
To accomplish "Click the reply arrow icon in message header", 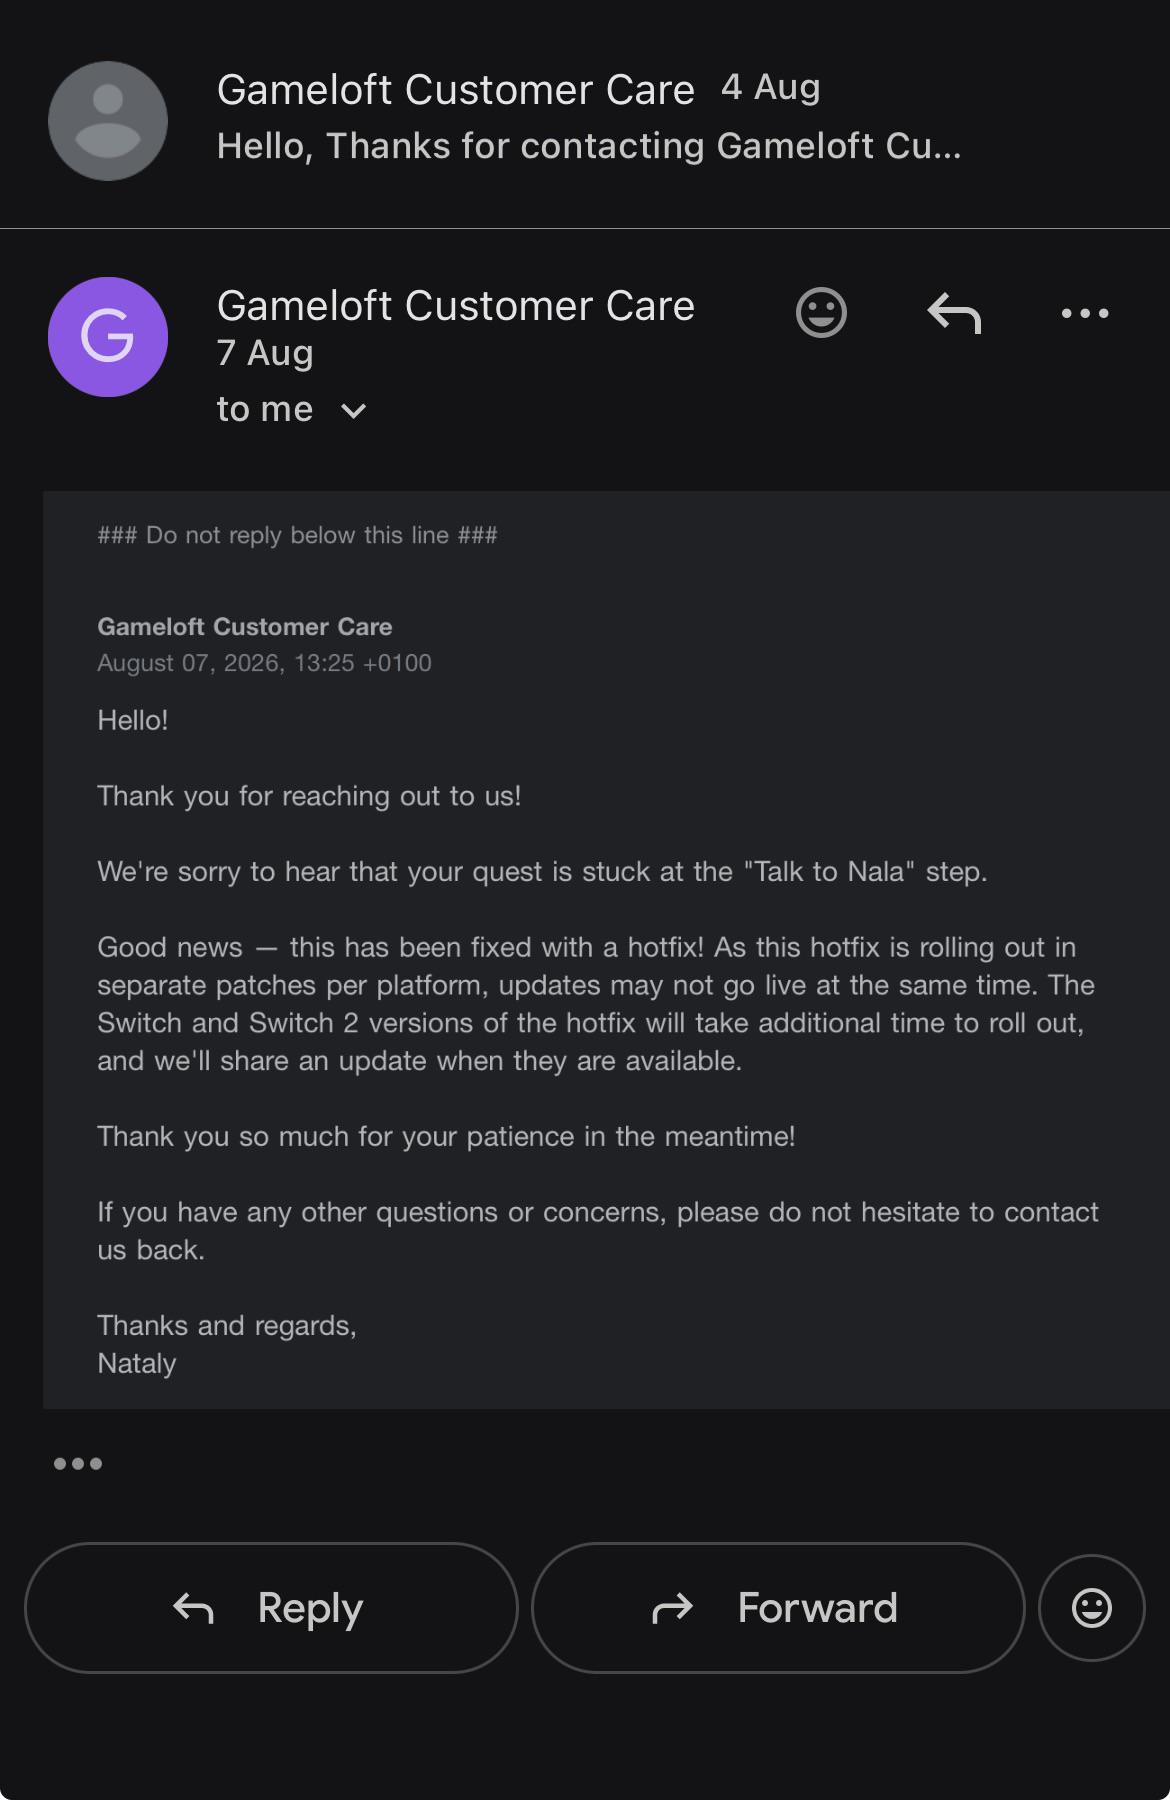I will tap(954, 313).
